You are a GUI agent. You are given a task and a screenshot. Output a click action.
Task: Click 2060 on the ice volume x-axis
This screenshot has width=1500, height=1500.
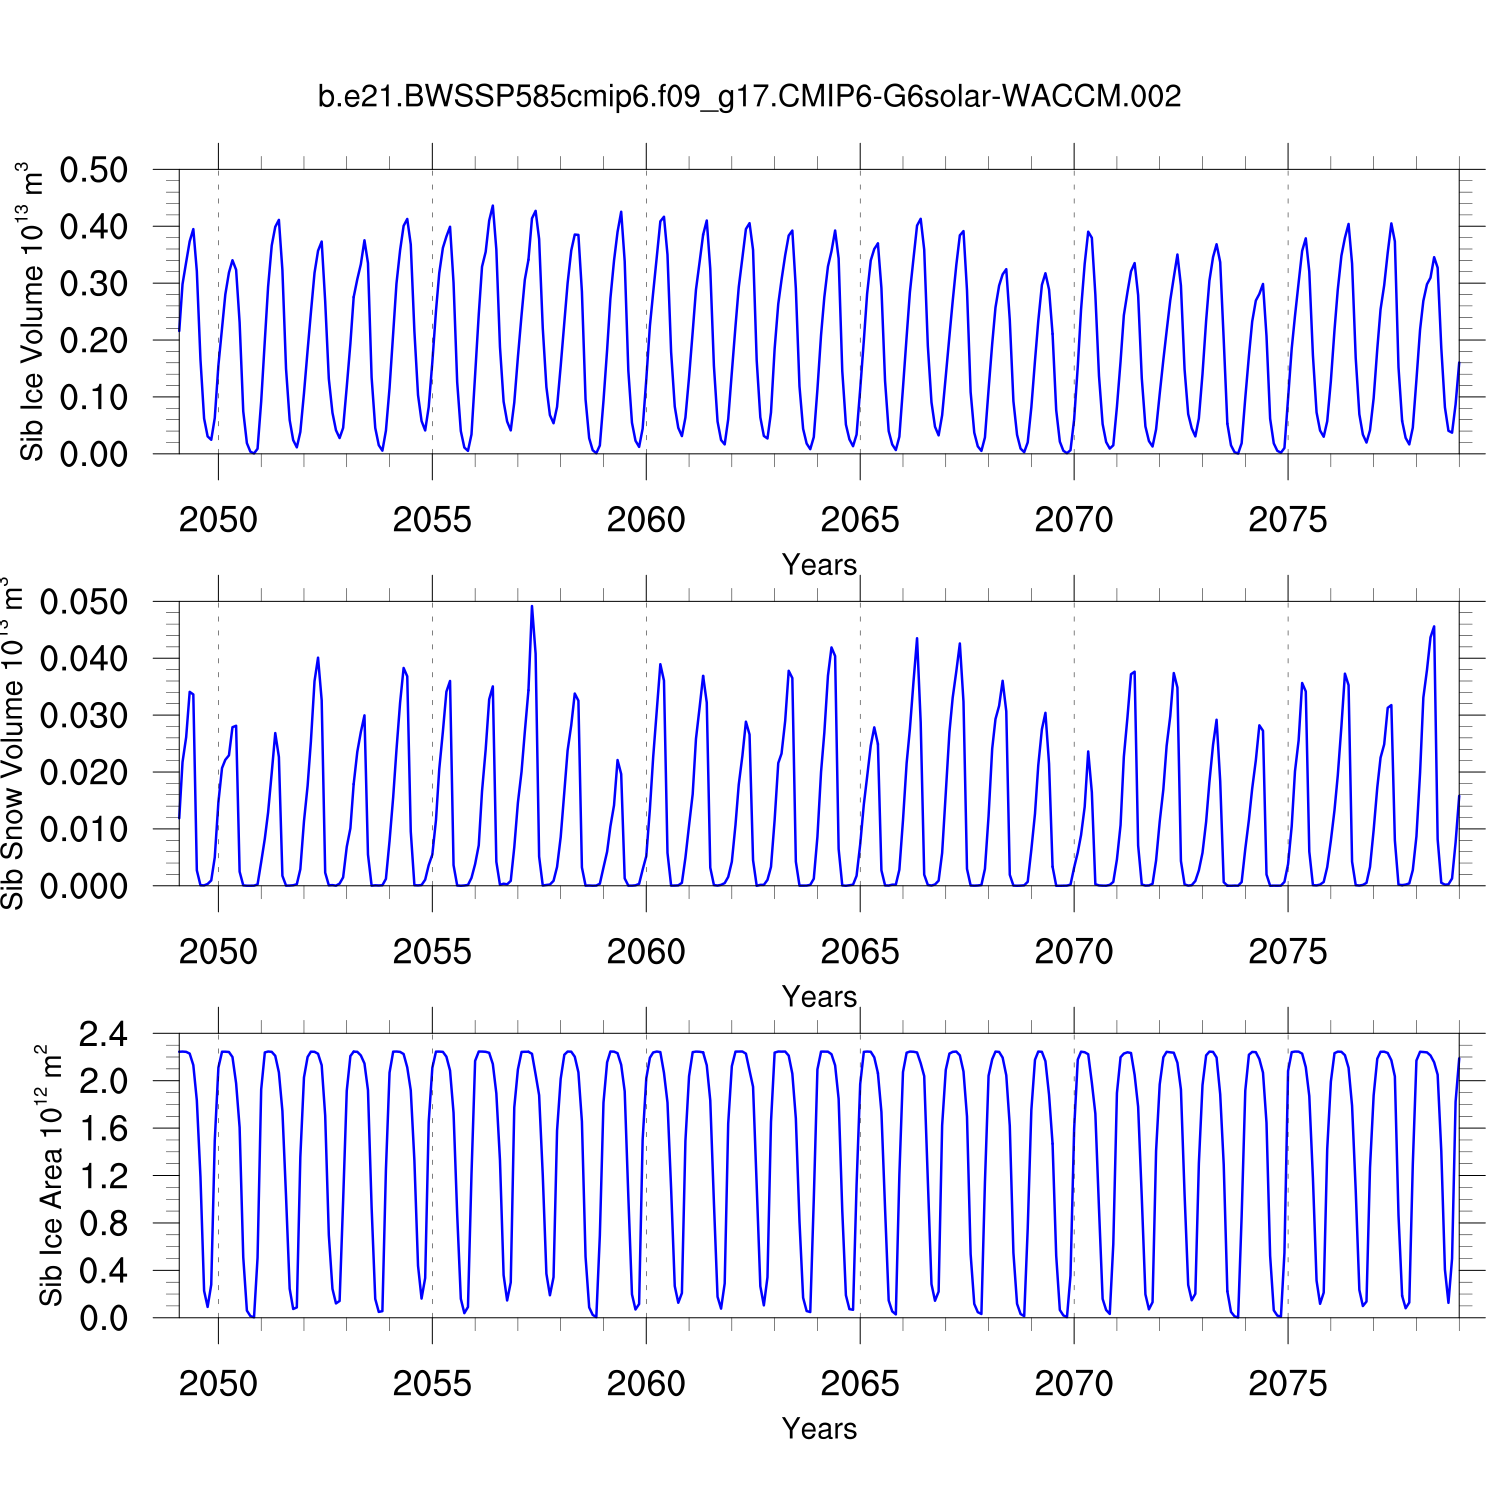(x=646, y=520)
